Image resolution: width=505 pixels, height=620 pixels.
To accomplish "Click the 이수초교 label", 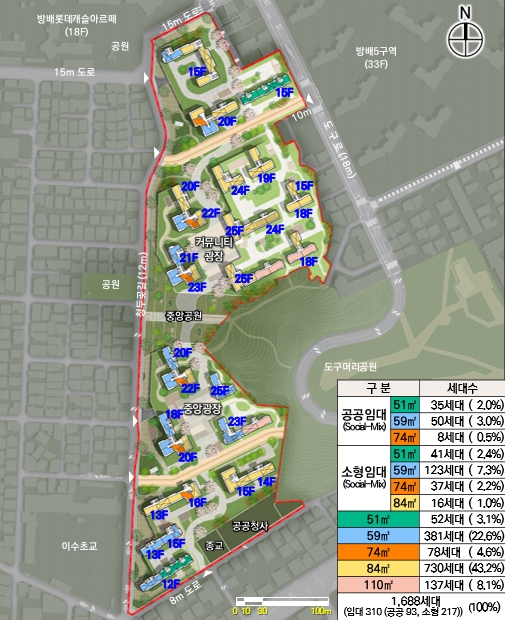I will (79, 546).
